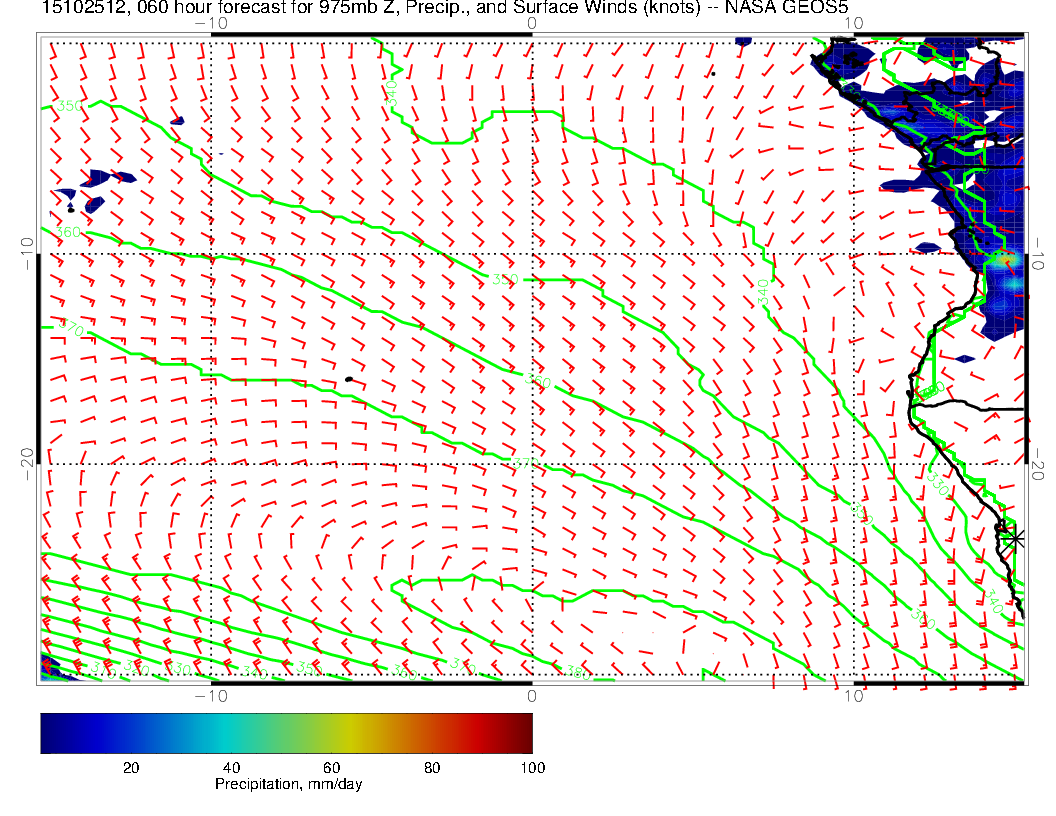Screen dimensions: 1056x816
Task: Click the 'Precipitation, mm/day' legend label
Action: 288,785
